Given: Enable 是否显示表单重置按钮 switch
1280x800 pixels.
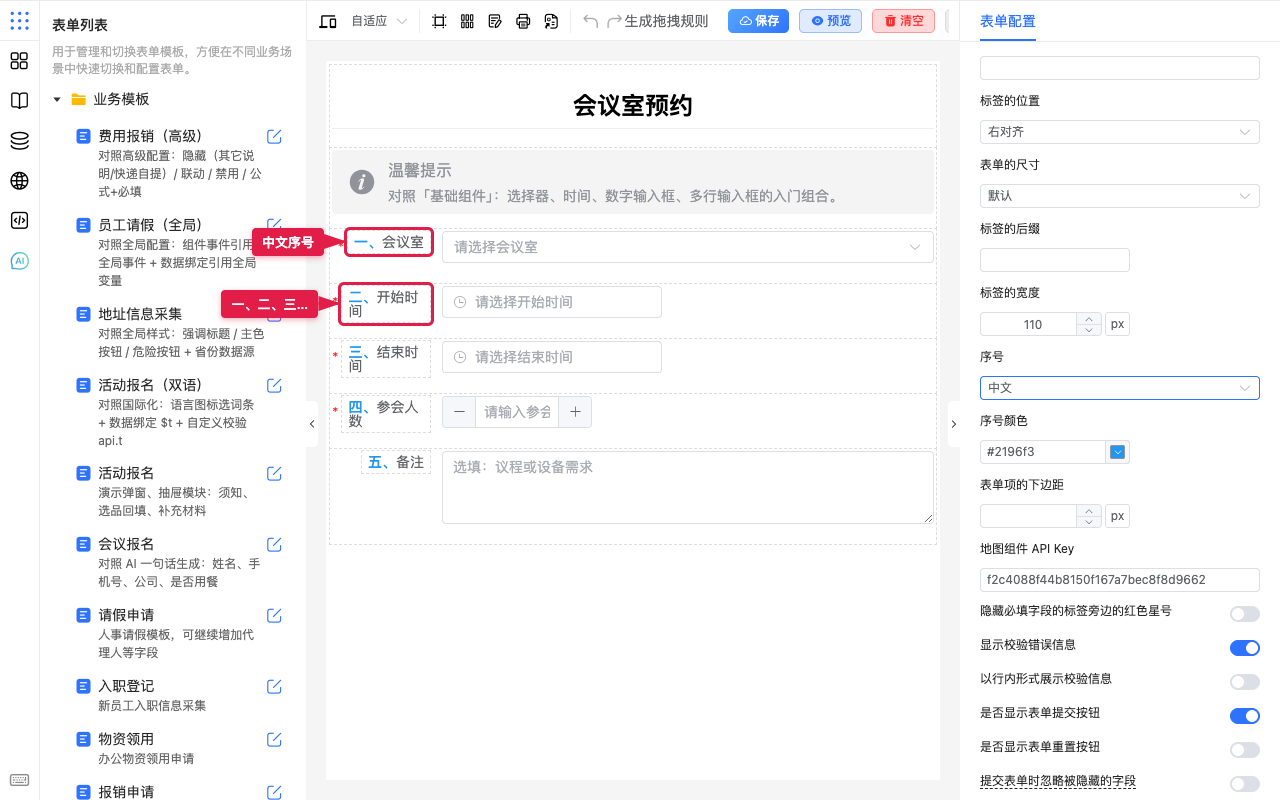Looking at the screenshot, I should point(1245,750).
